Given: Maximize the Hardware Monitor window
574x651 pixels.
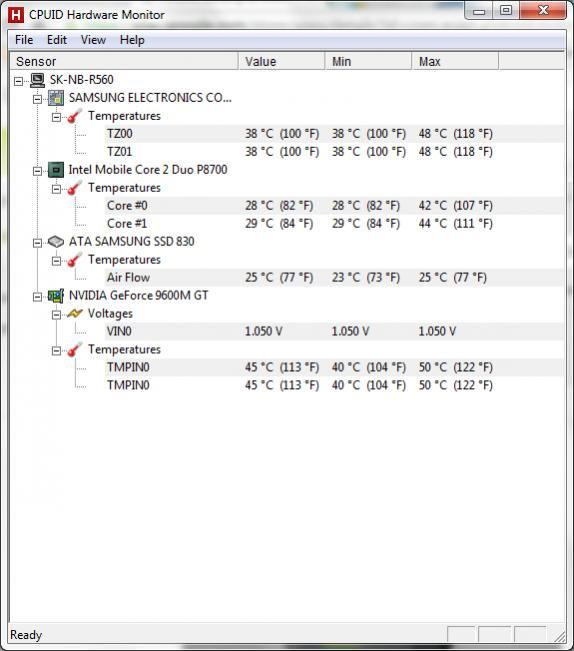Looking at the screenshot, I should [x=506, y=11].
